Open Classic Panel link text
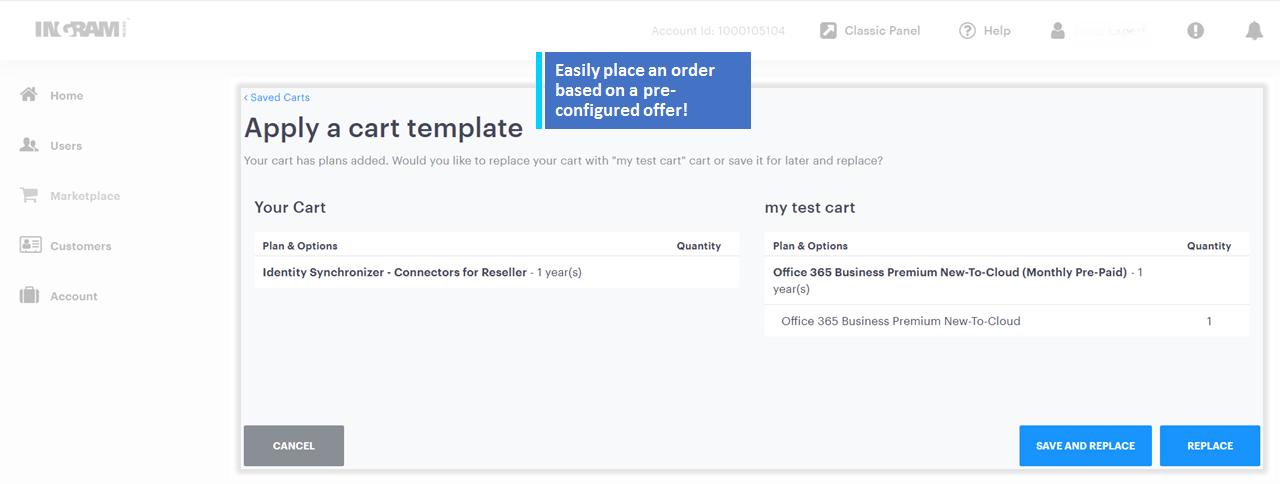This screenshot has height=484, width=1280. point(882,31)
